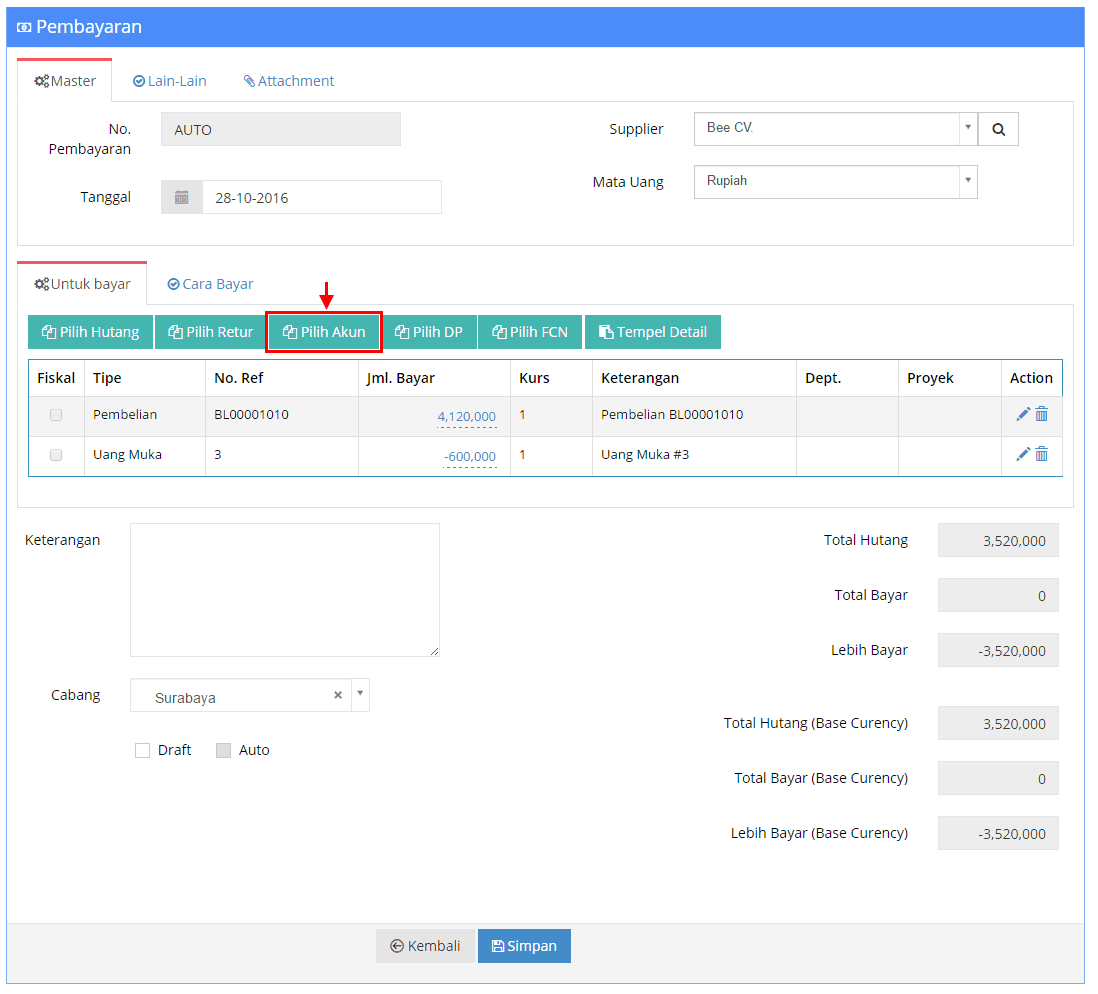Tick the Fiskal checkbox for Uang Muka
This screenshot has height=994, width=1098.
(x=56, y=457)
